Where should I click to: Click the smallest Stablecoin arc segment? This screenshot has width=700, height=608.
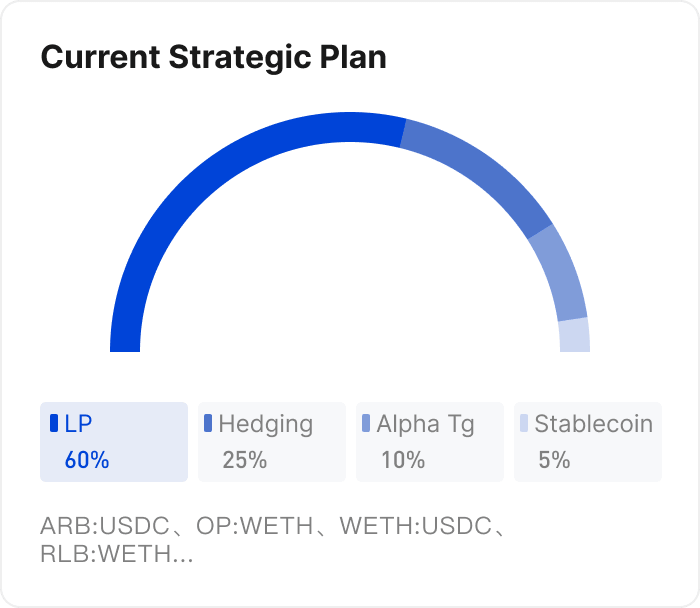point(574,336)
